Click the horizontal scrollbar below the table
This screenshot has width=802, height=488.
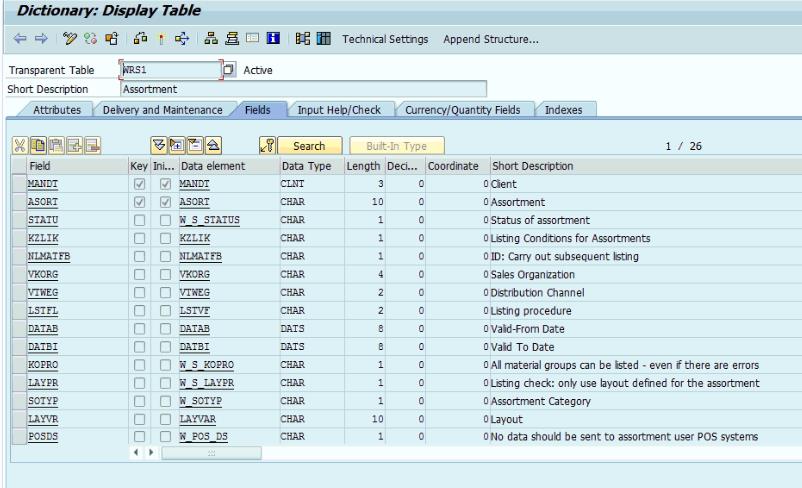click(210, 453)
